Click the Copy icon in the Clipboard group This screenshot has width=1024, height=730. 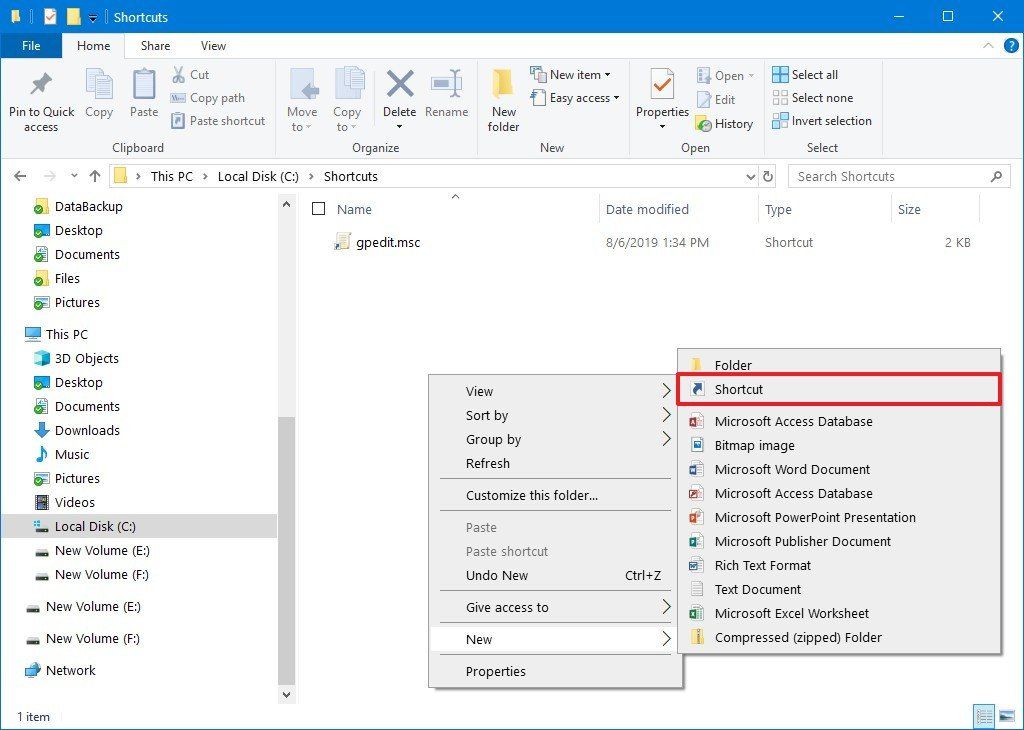(98, 95)
